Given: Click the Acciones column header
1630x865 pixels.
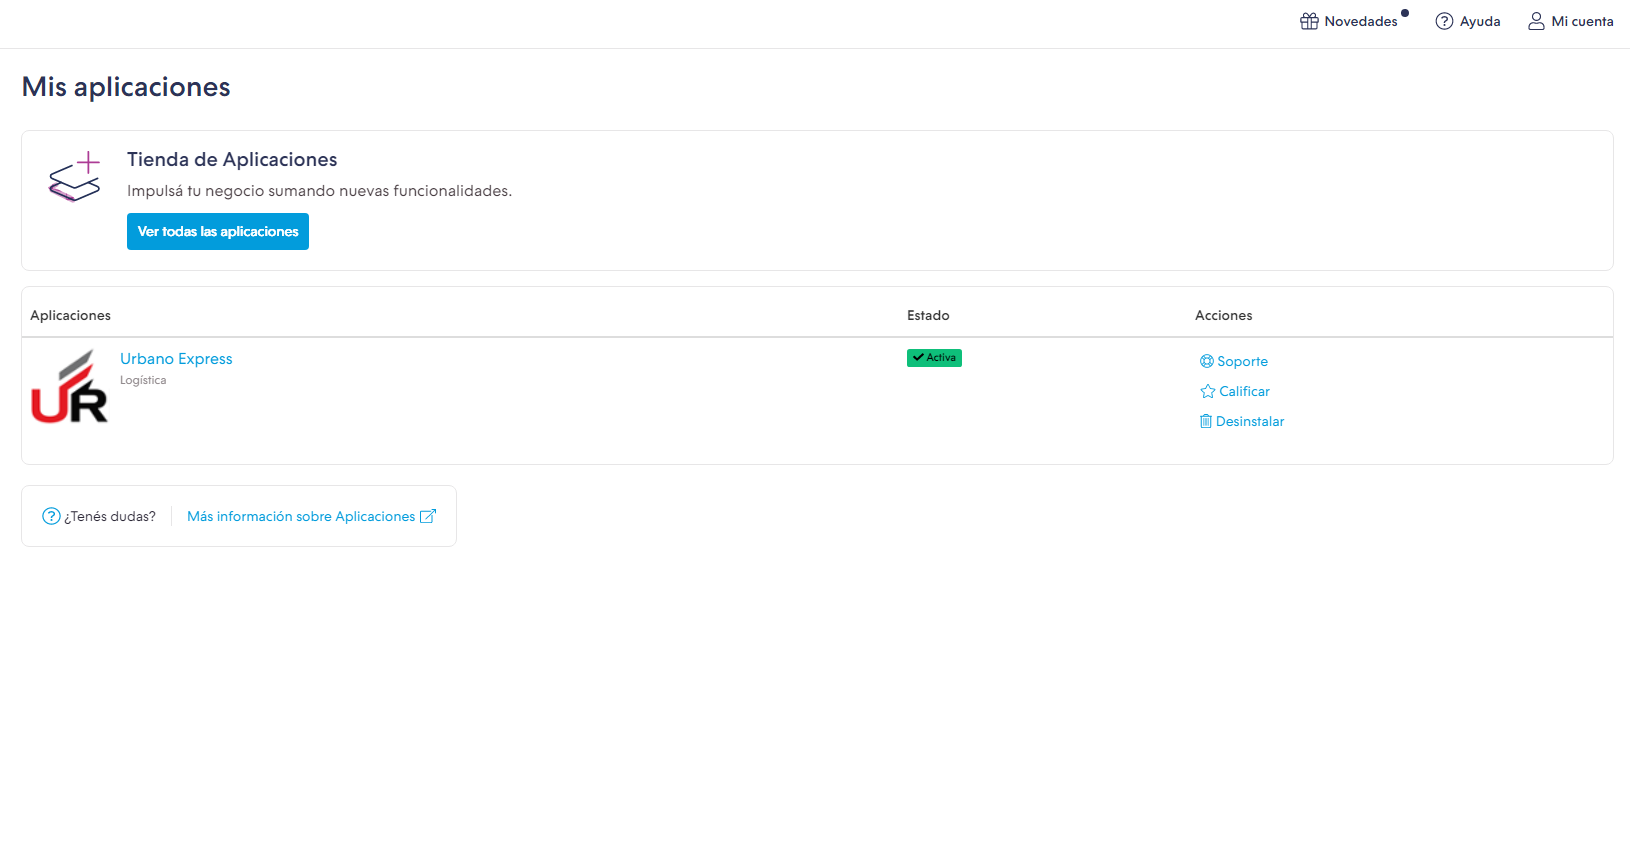Looking at the screenshot, I should (x=1223, y=315).
